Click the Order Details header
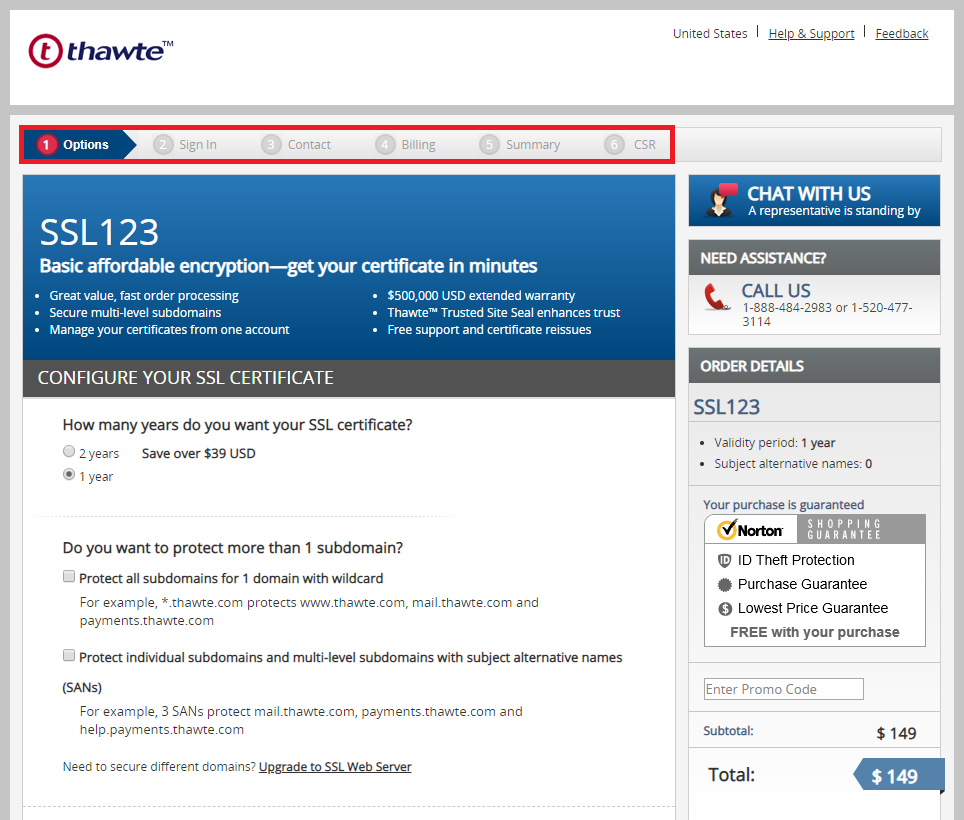 pyautogui.click(x=814, y=366)
